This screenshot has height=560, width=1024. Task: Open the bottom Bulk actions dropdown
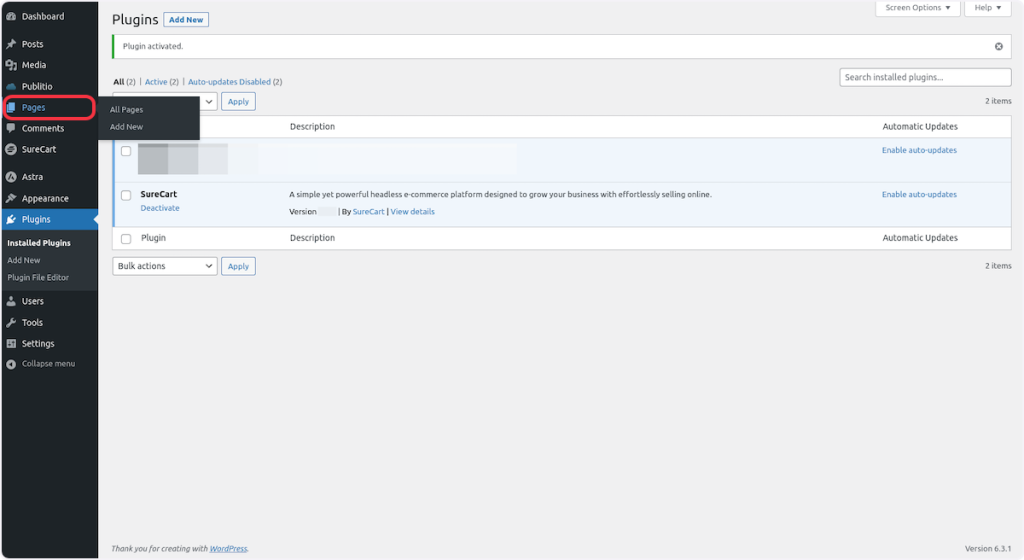(164, 266)
